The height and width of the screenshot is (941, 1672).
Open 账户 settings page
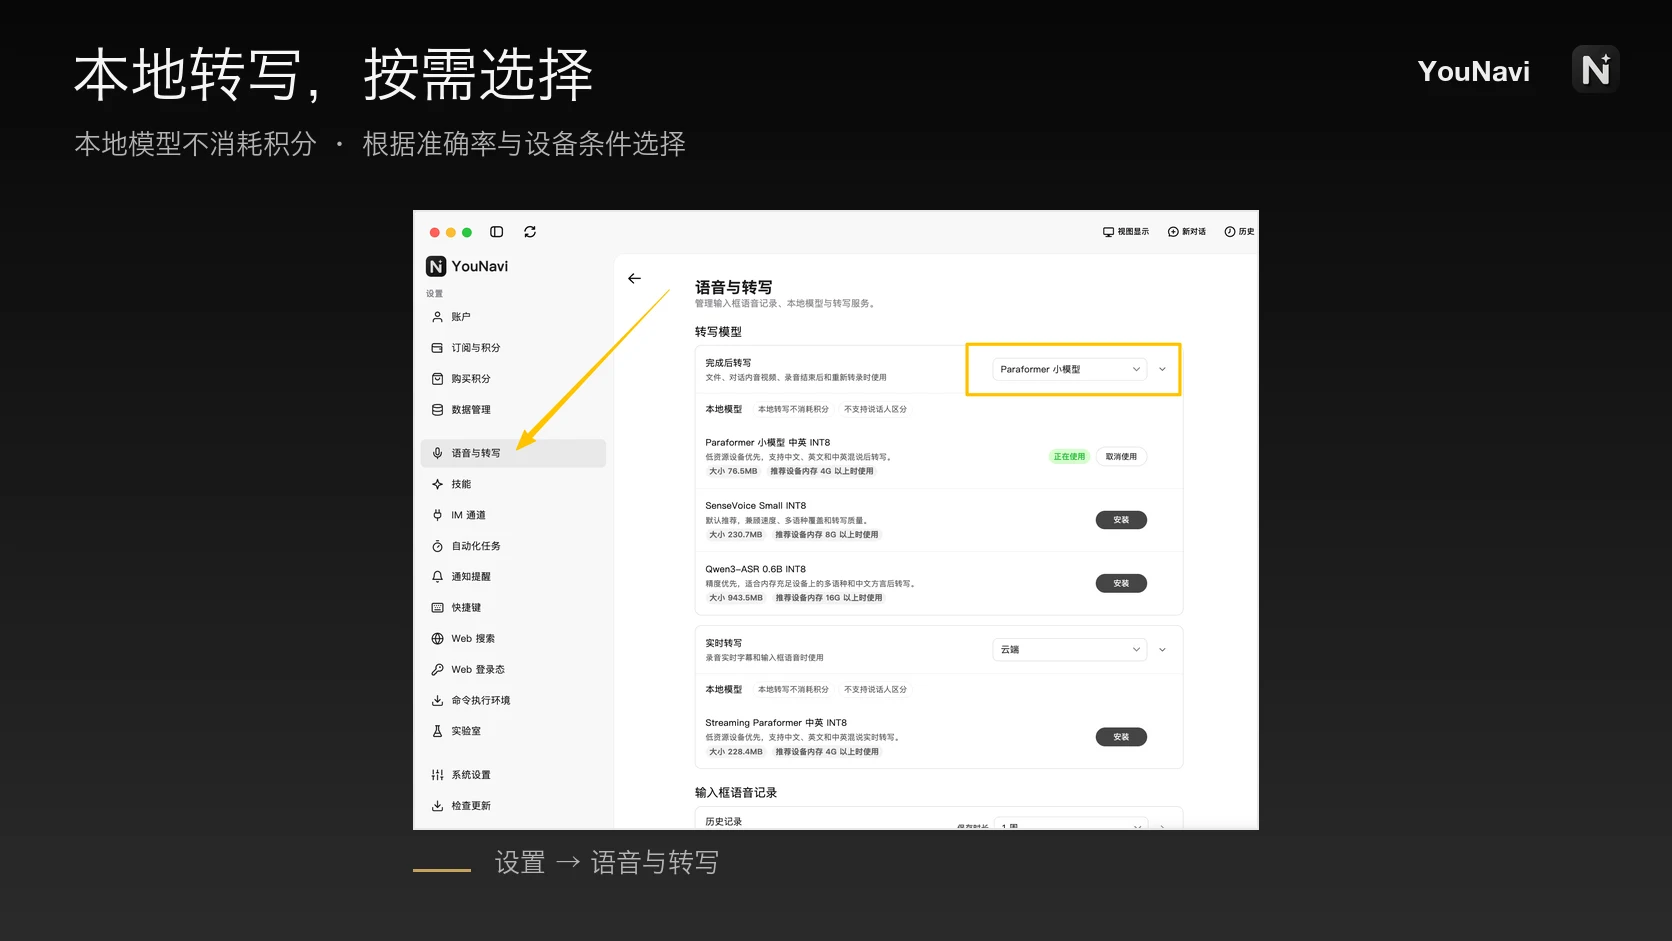click(x=513, y=317)
